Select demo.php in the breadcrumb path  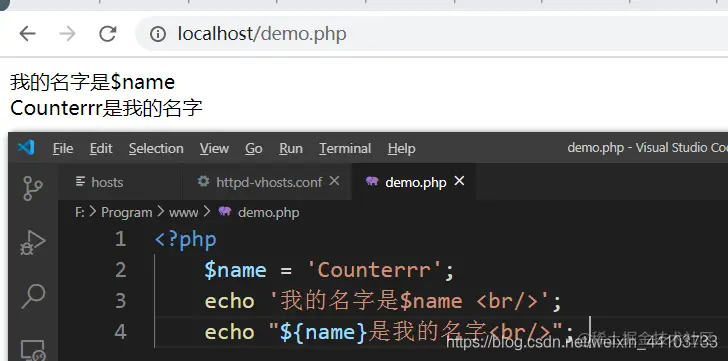[x=268, y=213]
